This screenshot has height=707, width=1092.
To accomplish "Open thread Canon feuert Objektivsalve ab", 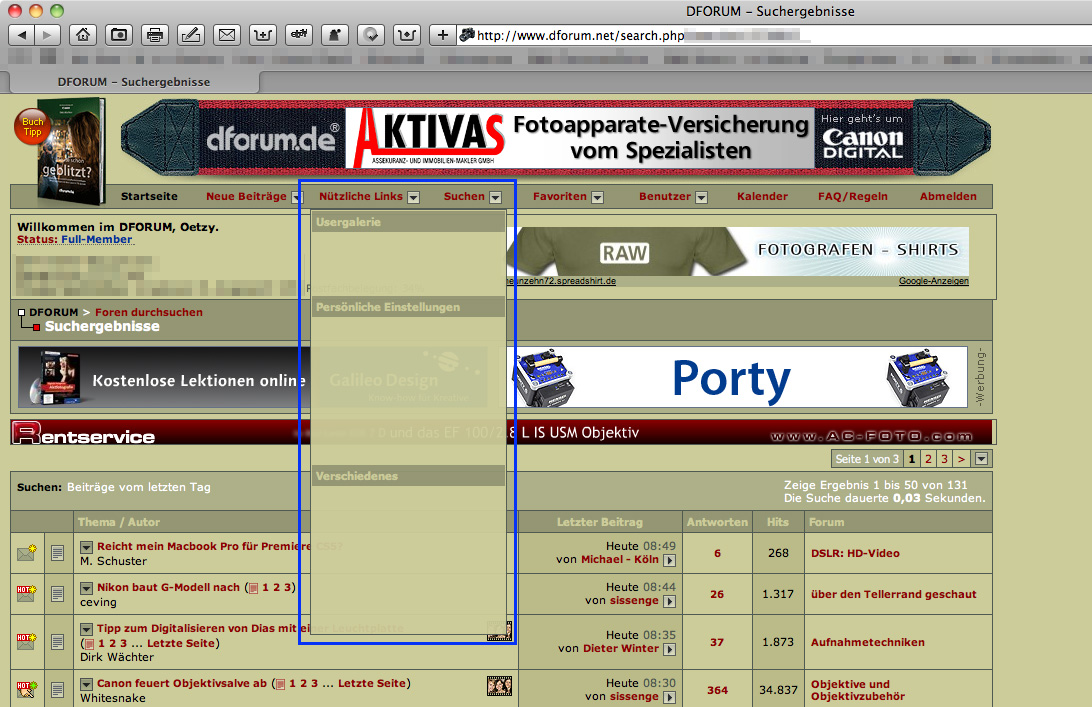I will point(182,683).
